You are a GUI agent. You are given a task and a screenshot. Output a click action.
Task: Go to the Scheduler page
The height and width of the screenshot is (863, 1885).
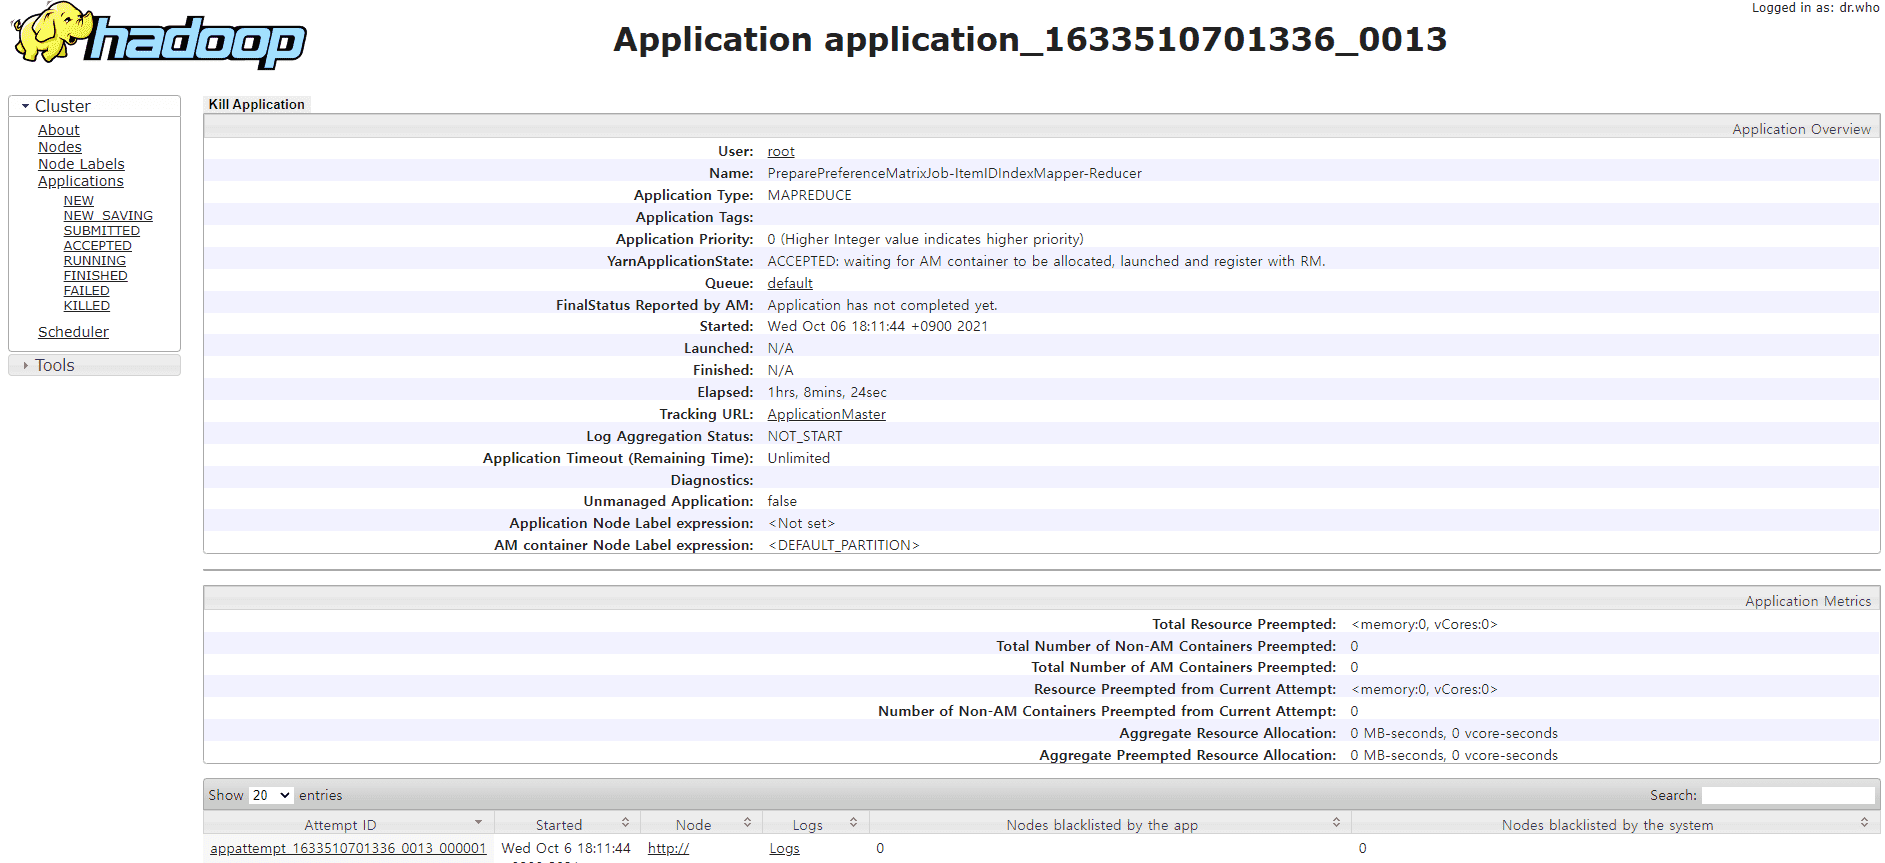[73, 332]
